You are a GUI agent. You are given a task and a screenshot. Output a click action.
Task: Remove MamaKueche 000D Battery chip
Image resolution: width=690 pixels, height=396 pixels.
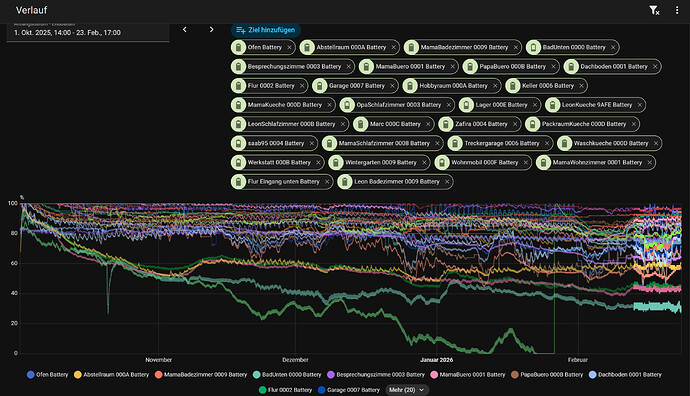[329, 105]
